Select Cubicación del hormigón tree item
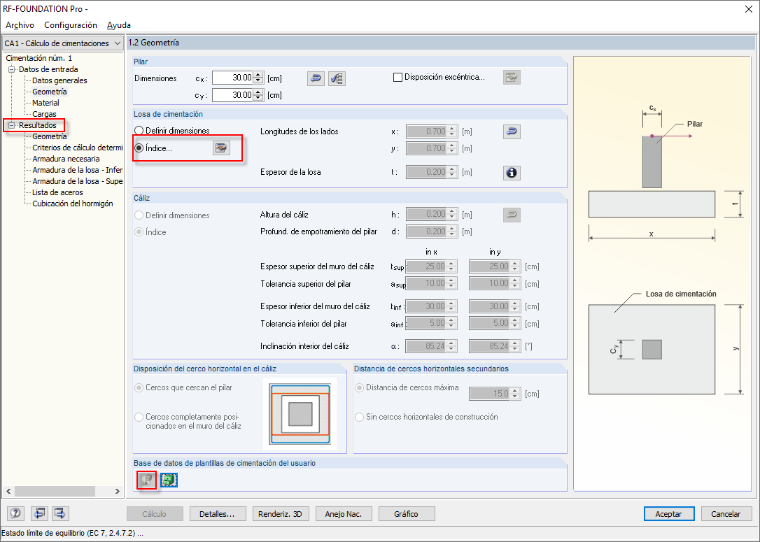This screenshot has width=760, height=542. click(73, 203)
